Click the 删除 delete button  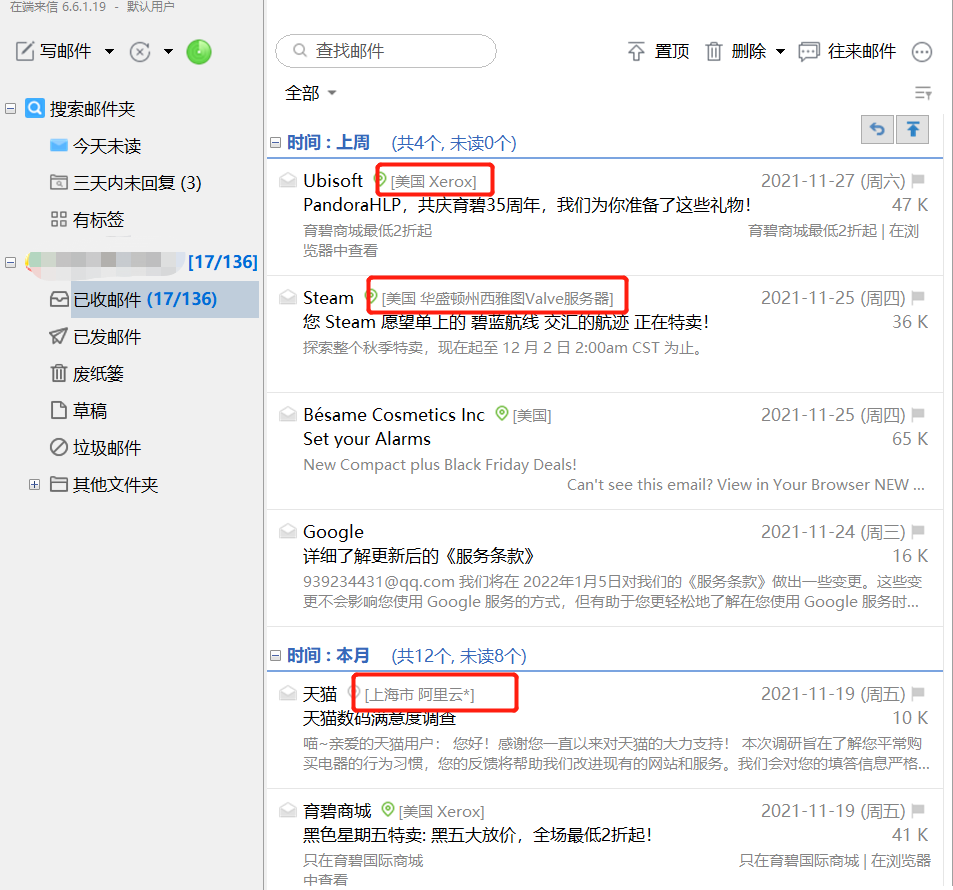coord(736,52)
